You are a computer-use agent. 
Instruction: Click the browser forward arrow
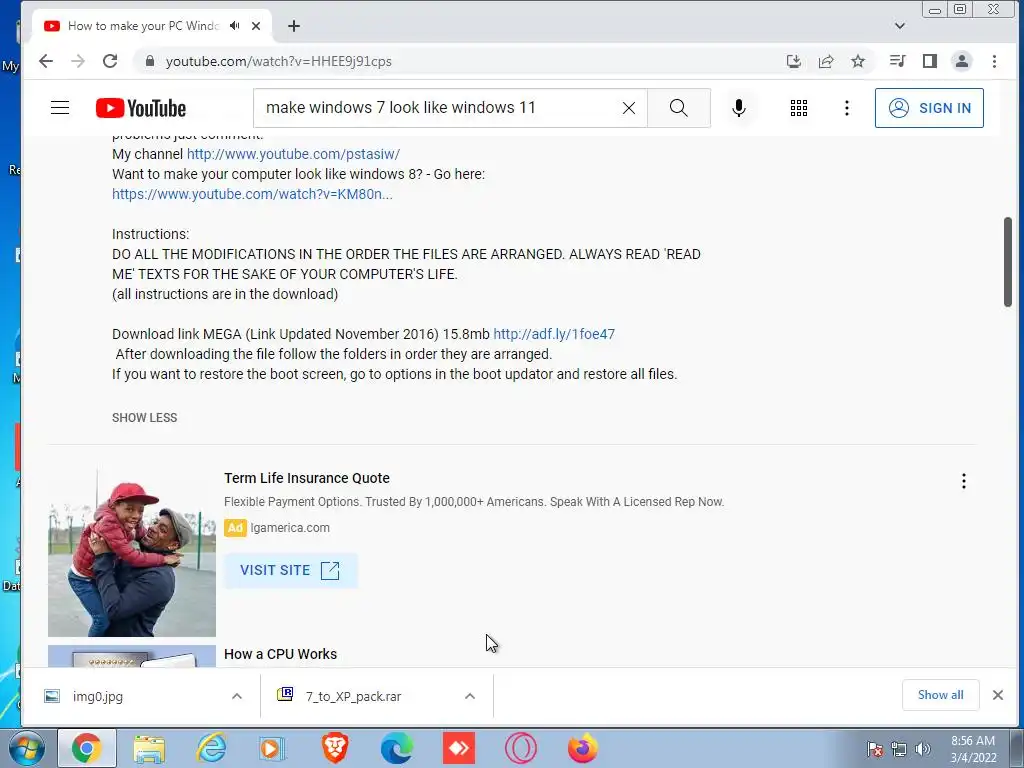78,61
